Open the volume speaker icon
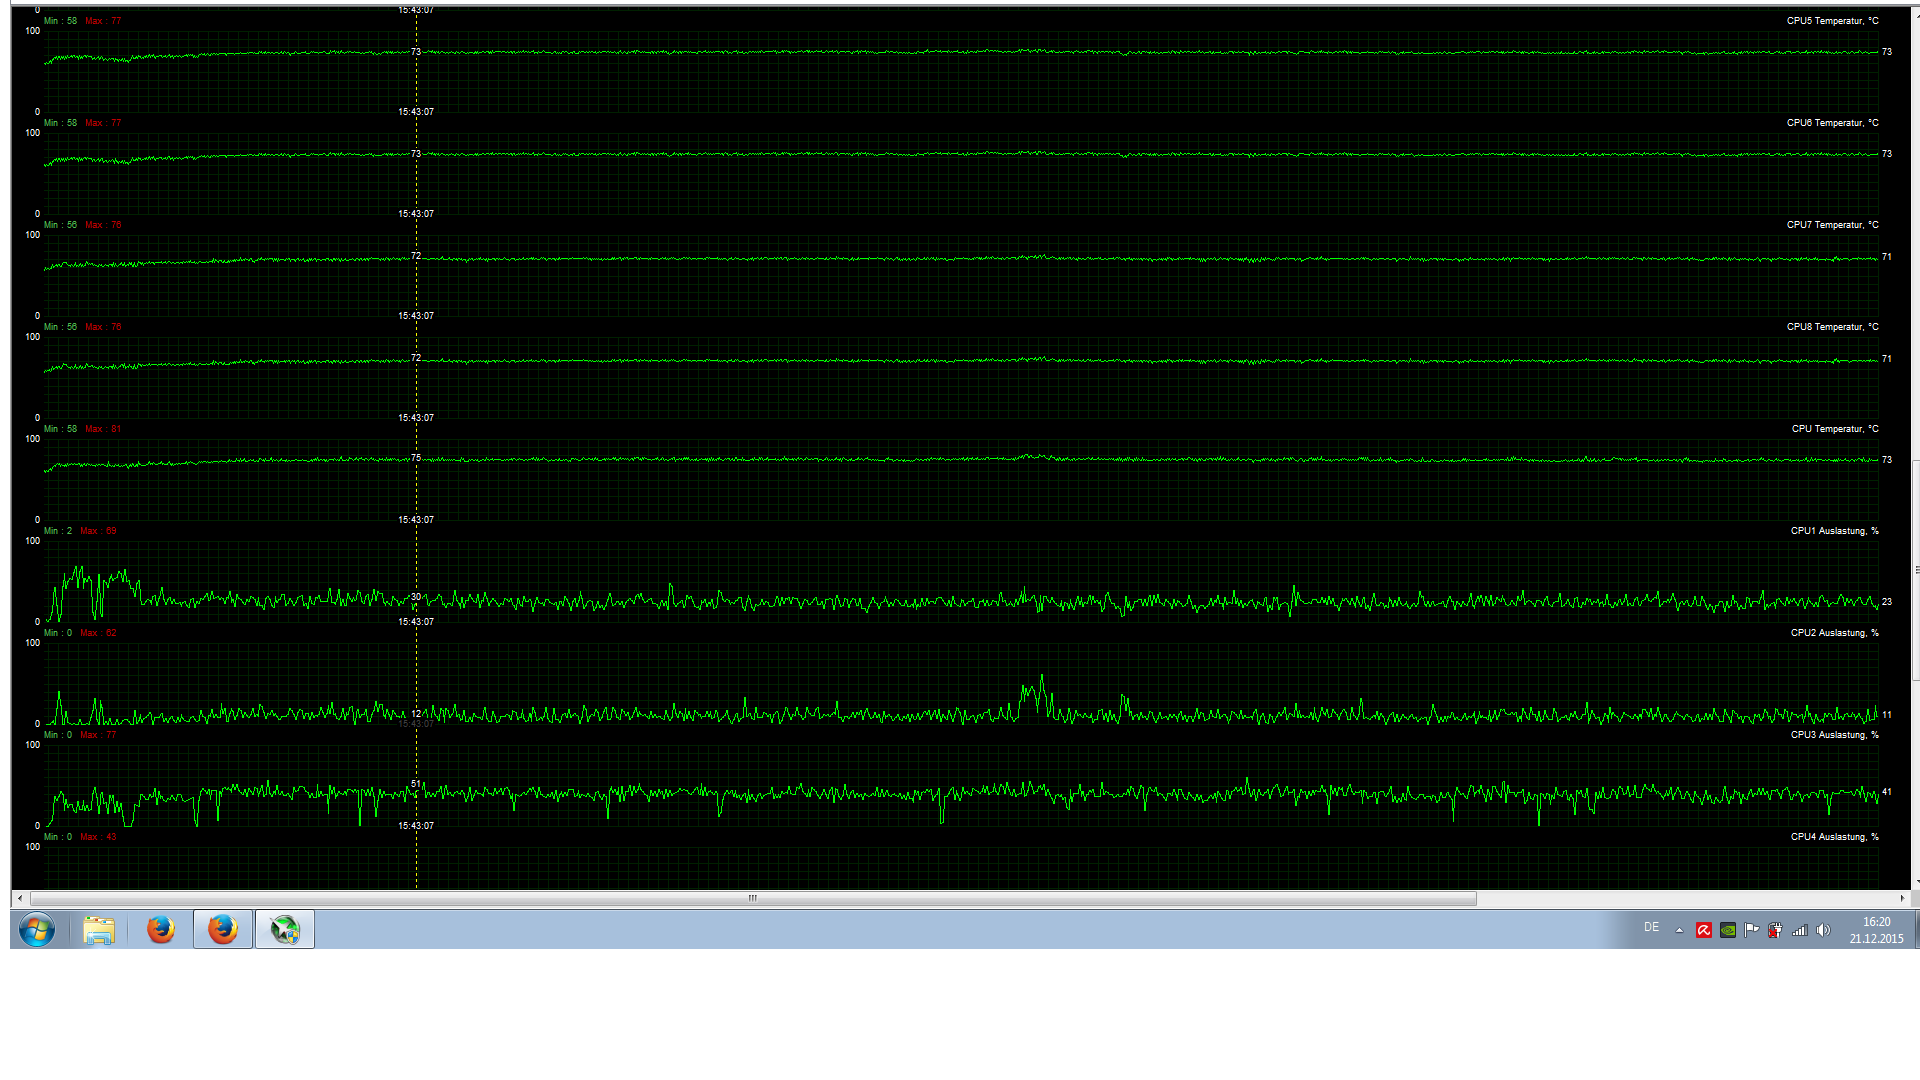The image size is (1920, 1080). click(1823, 930)
